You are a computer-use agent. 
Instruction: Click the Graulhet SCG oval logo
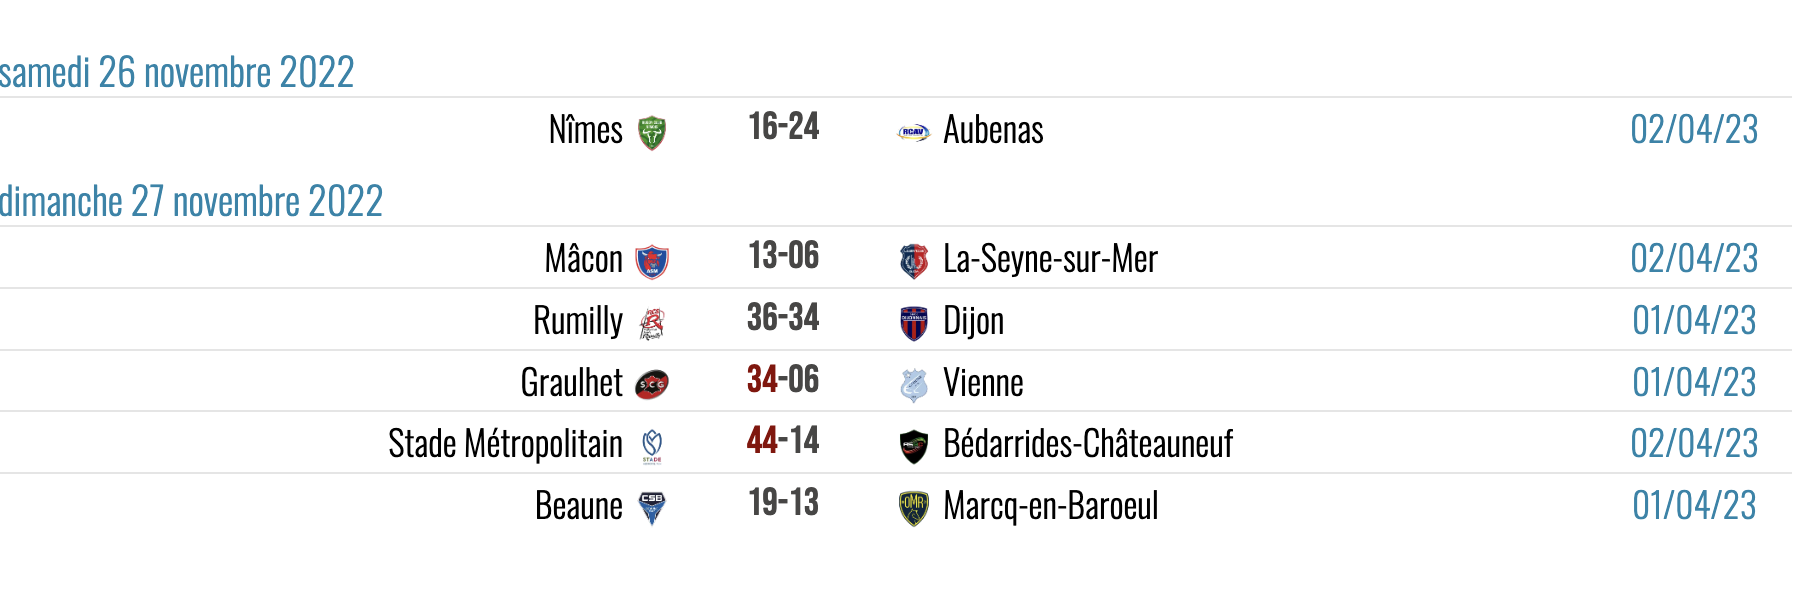click(652, 384)
